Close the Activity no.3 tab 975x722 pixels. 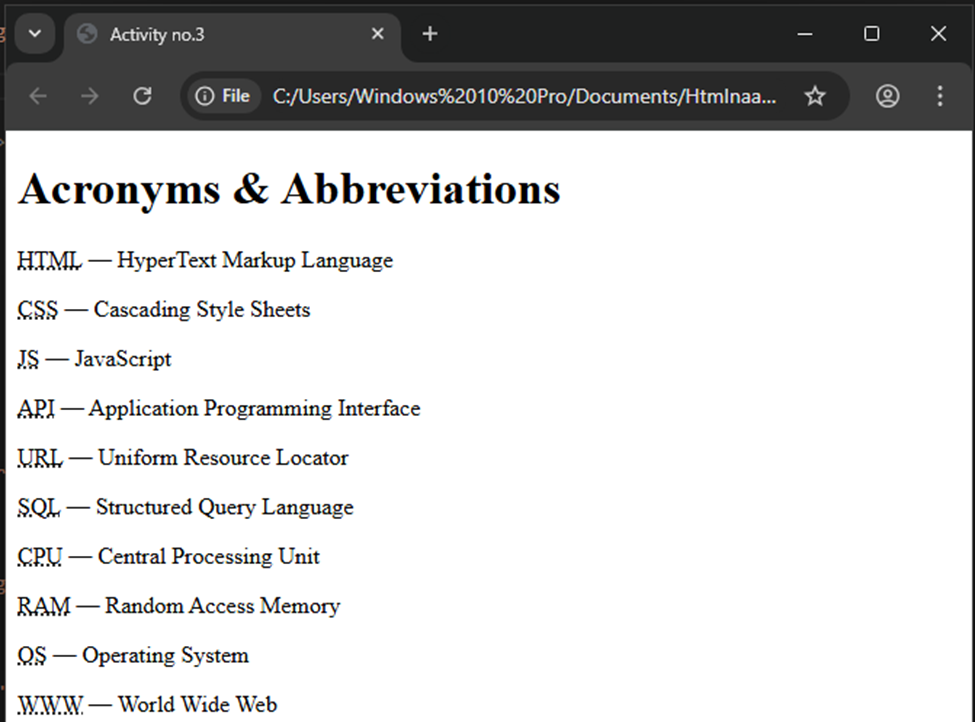click(378, 34)
